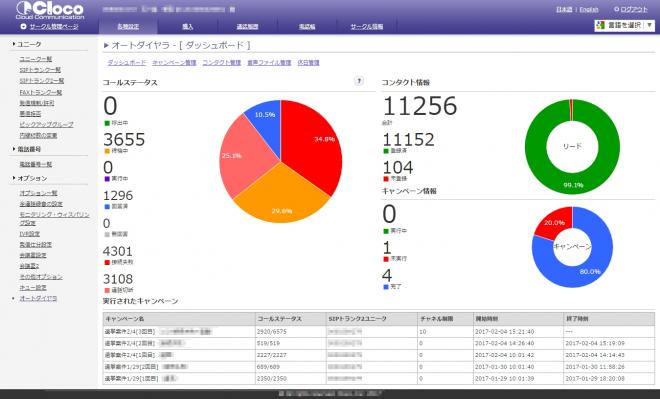This screenshot has height=399, width=660.
Task: Open ピックアップグループ in the sidebar
Action: click(x=46, y=125)
